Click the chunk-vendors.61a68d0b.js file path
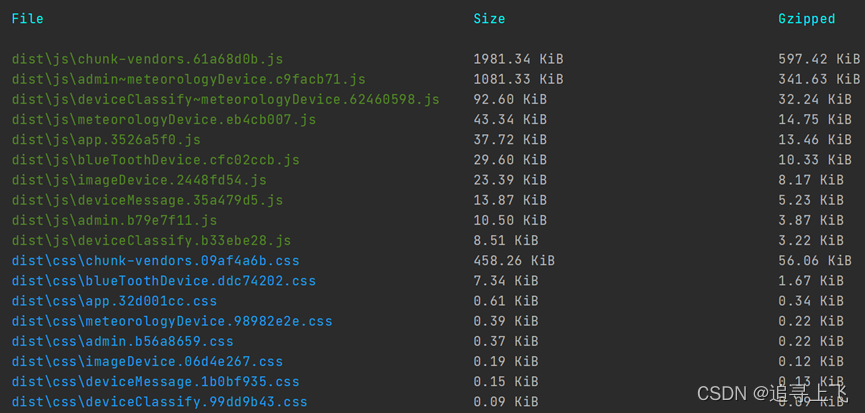Image resolution: width=865 pixels, height=413 pixels. [x=147, y=59]
